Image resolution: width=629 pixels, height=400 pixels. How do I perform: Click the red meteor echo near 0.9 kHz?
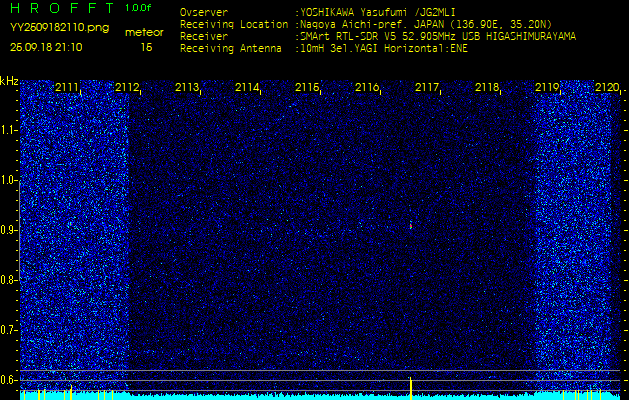(x=411, y=225)
